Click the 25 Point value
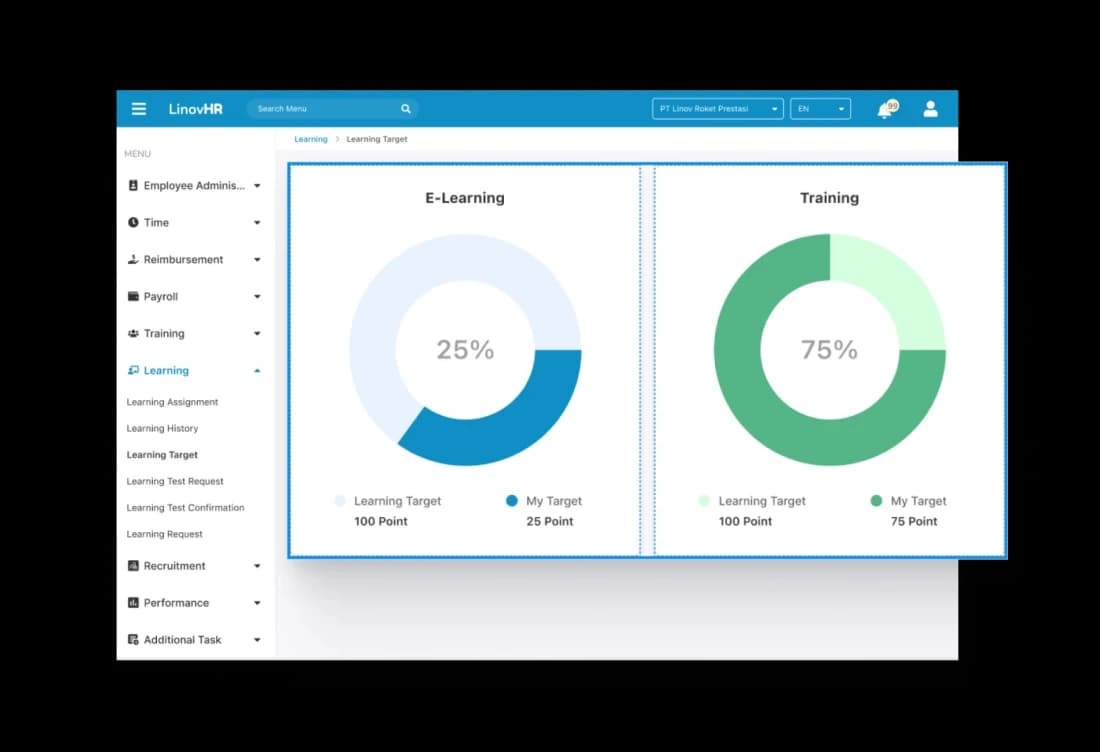 (x=550, y=521)
